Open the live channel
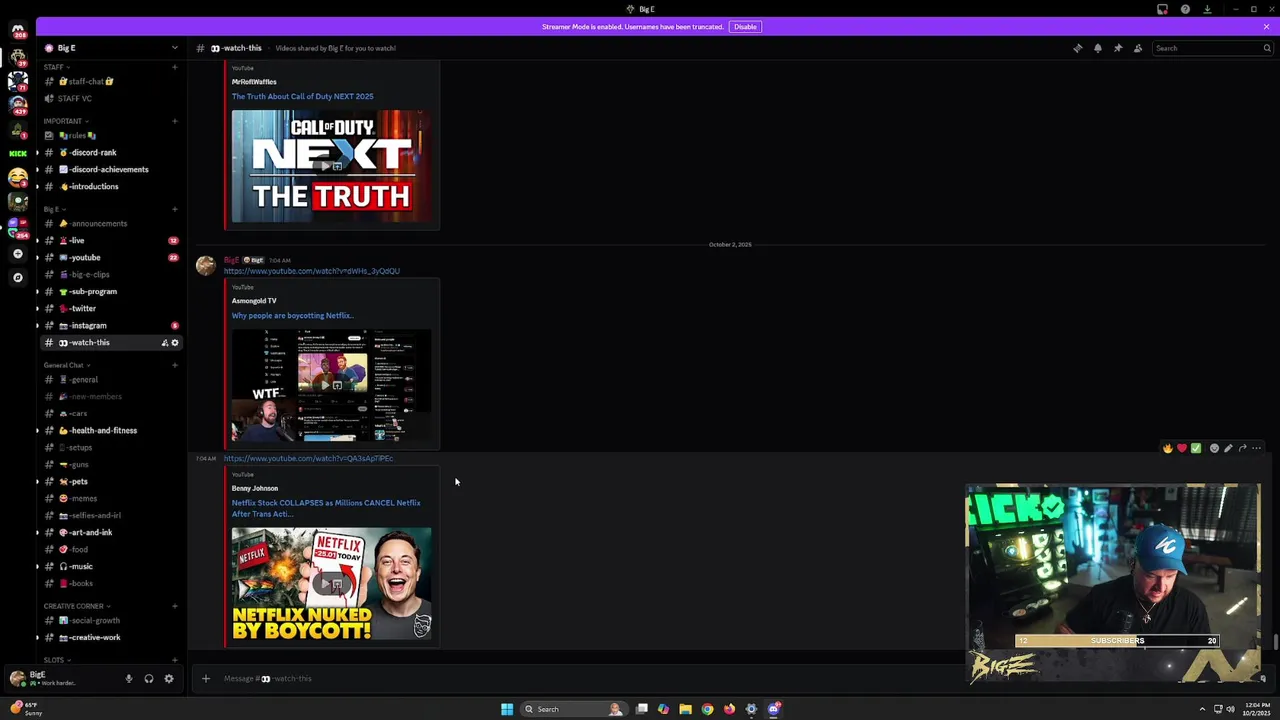The height and width of the screenshot is (720, 1280). coord(110,241)
